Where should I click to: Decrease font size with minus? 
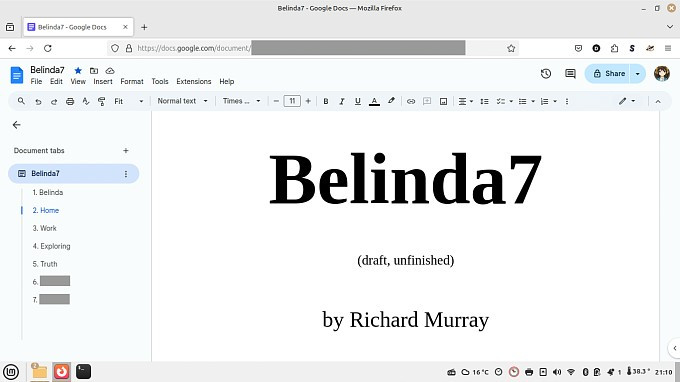[276, 101]
